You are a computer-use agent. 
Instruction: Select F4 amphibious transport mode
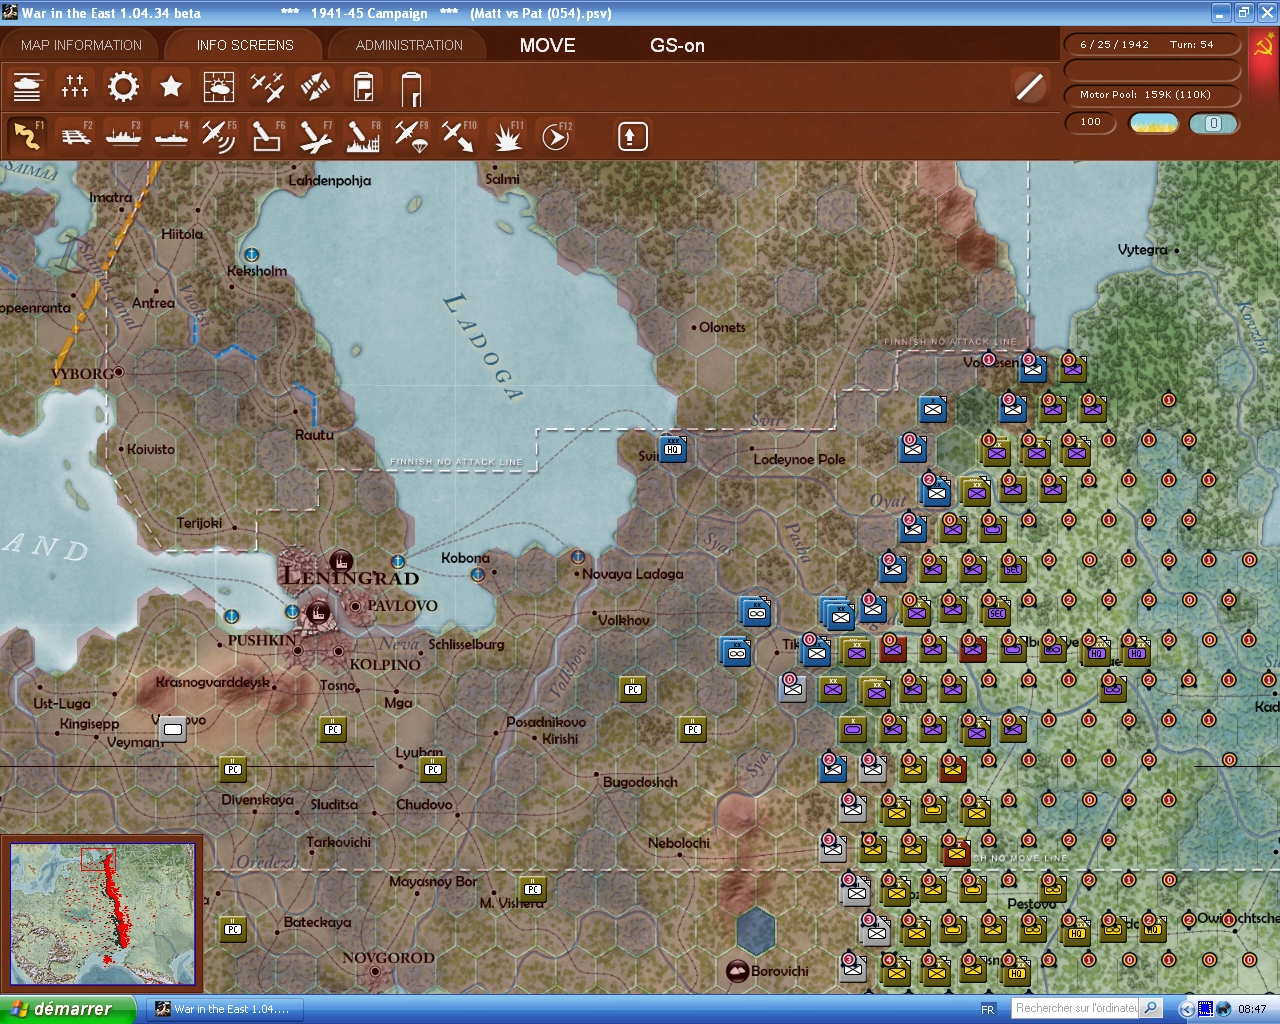[x=171, y=135]
